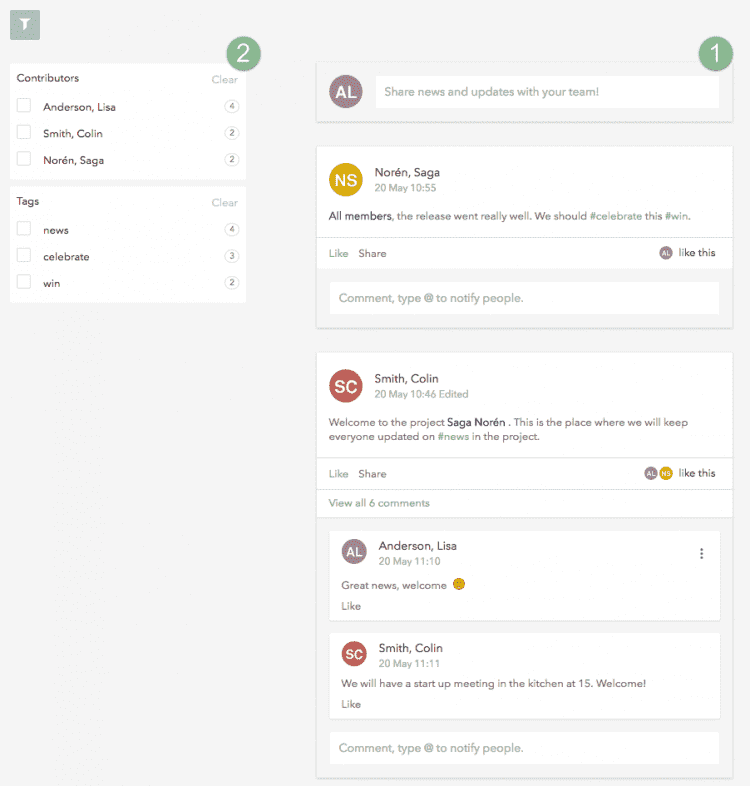Click the NS avatar on Norén's post

pyautogui.click(x=346, y=180)
